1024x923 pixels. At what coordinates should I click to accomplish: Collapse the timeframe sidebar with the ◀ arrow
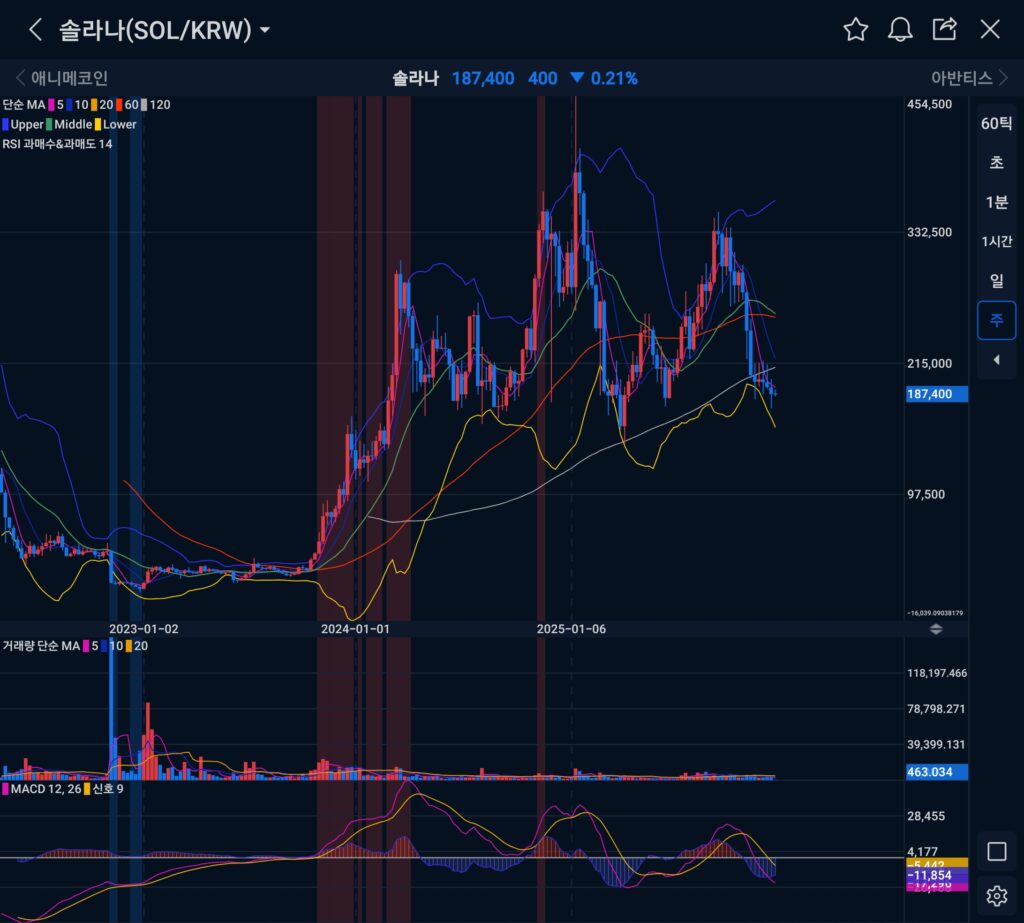(x=996, y=360)
